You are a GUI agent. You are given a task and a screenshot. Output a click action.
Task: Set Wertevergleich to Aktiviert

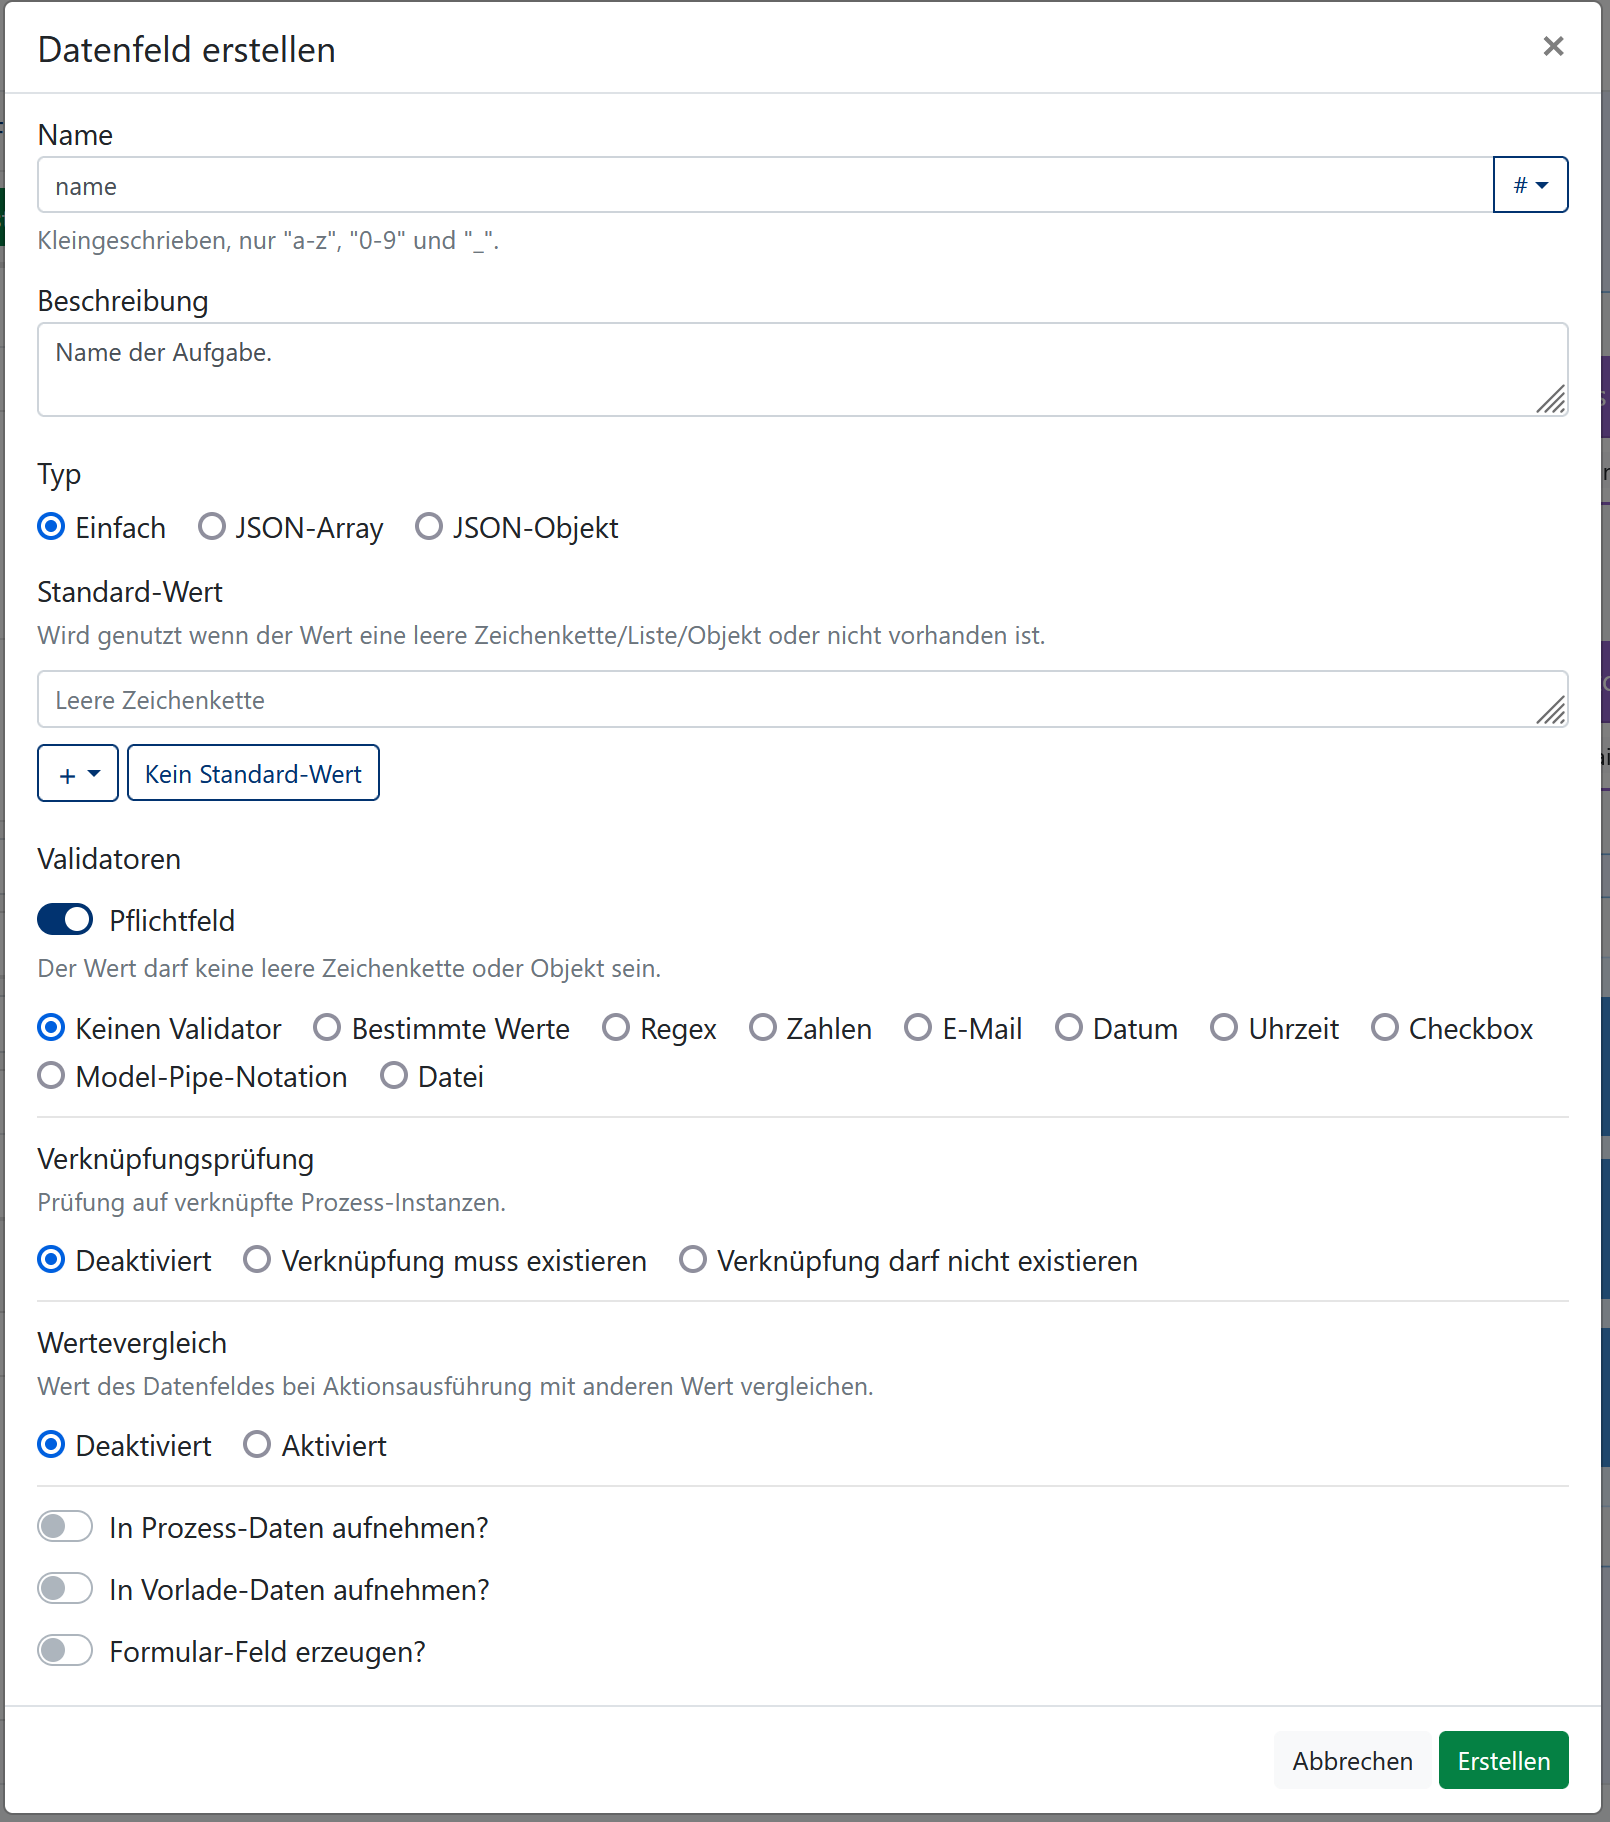(x=257, y=1445)
